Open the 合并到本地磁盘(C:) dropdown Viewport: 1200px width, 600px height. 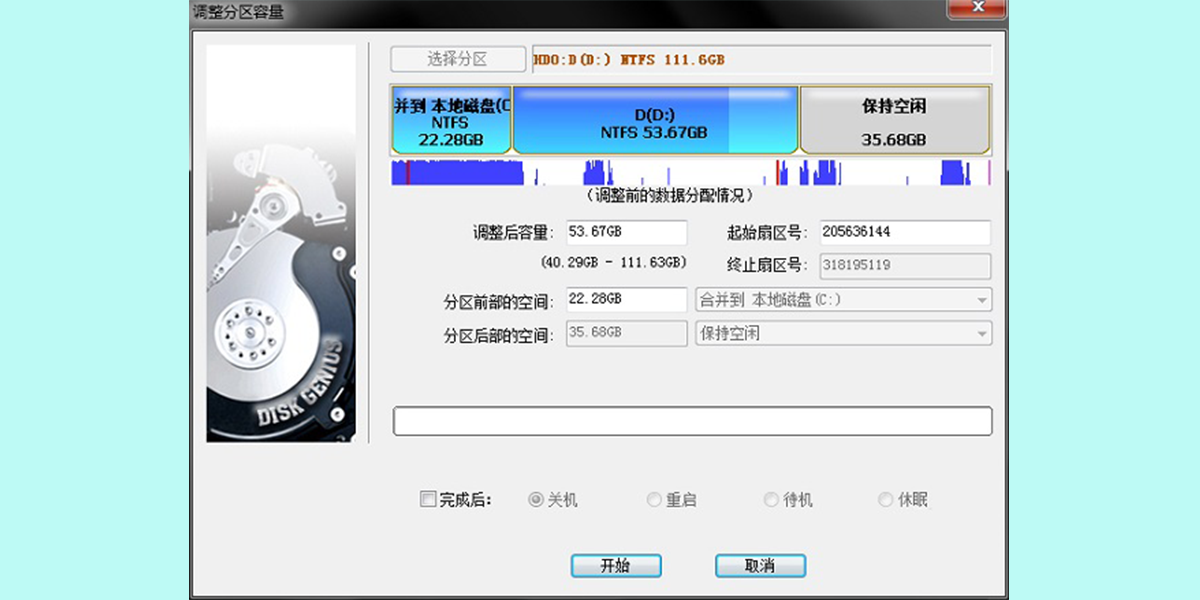840,299
